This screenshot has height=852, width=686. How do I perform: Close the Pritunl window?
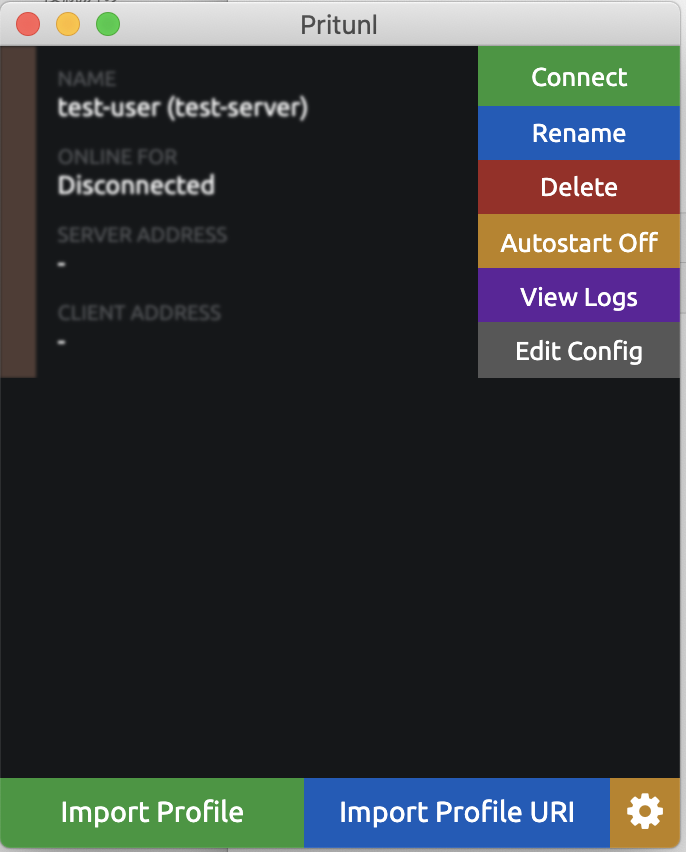(x=28, y=24)
